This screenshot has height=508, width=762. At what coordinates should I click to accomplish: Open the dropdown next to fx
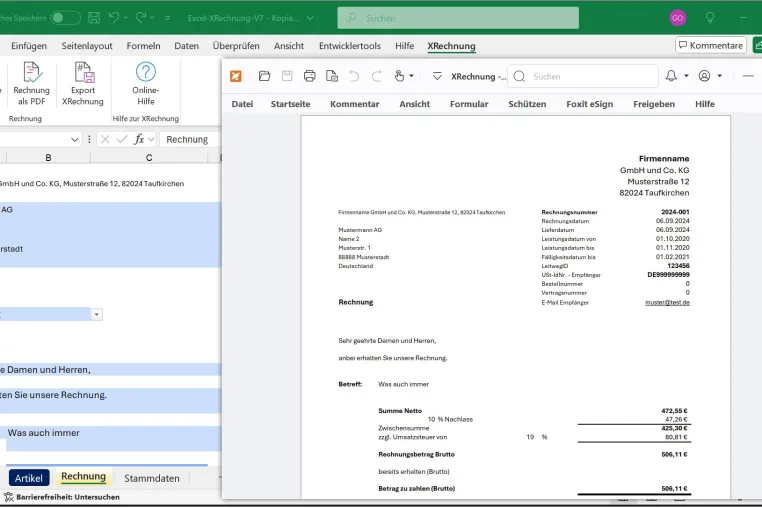tap(151, 140)
